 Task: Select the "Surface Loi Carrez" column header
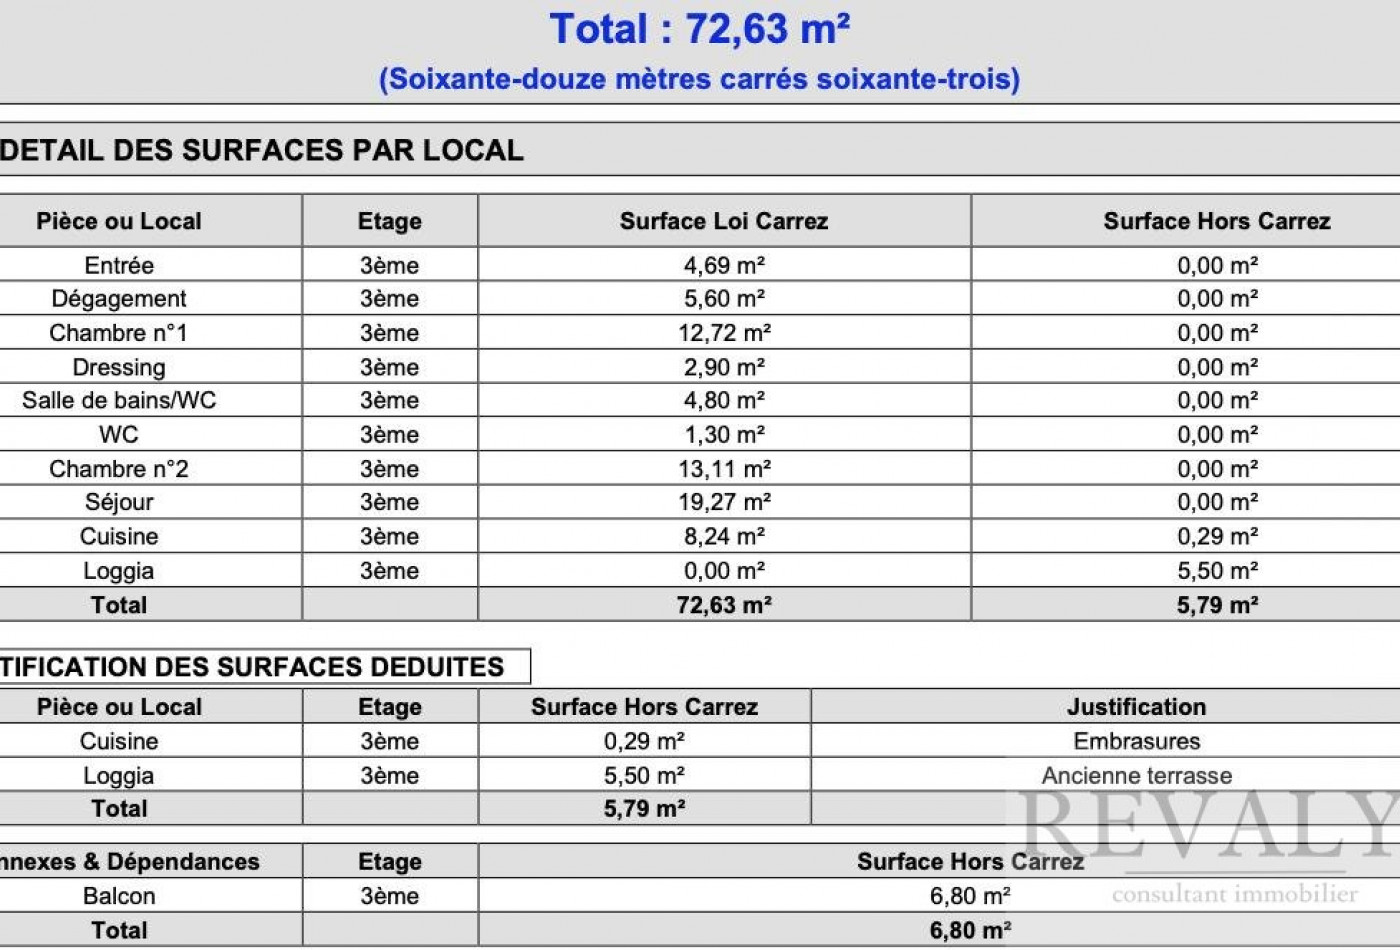pyautogui.click(x=724, y=221)
